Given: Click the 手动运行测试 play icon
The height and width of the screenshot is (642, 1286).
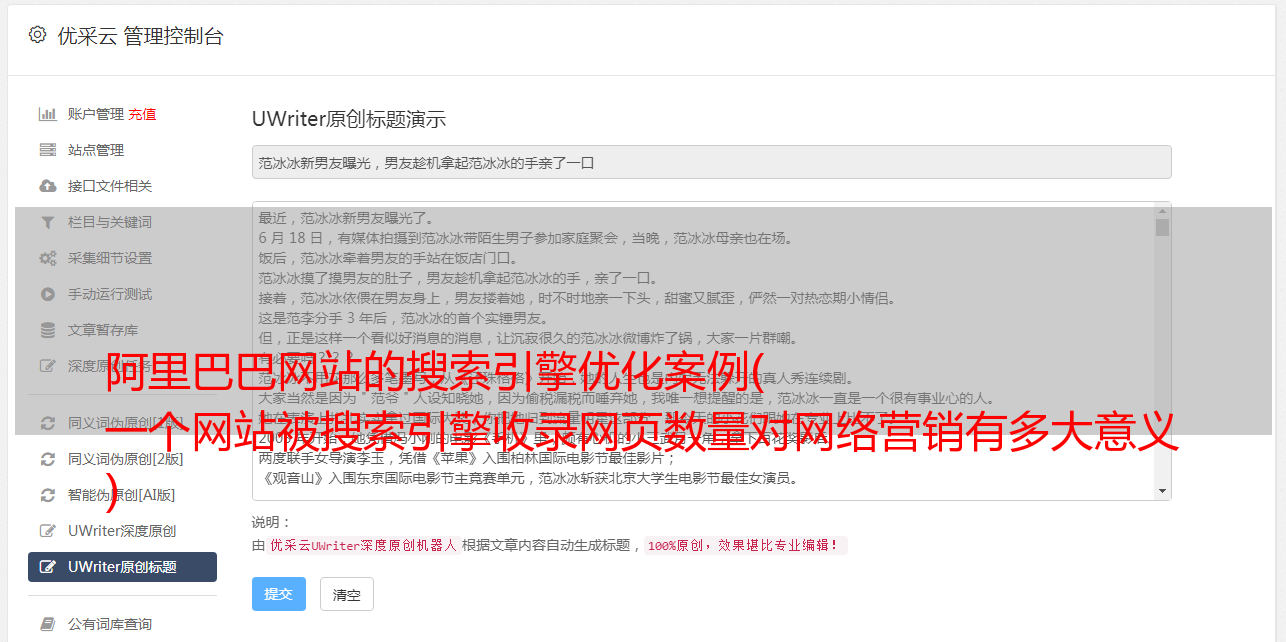Looking at the screenshot, I should (47, 294).
